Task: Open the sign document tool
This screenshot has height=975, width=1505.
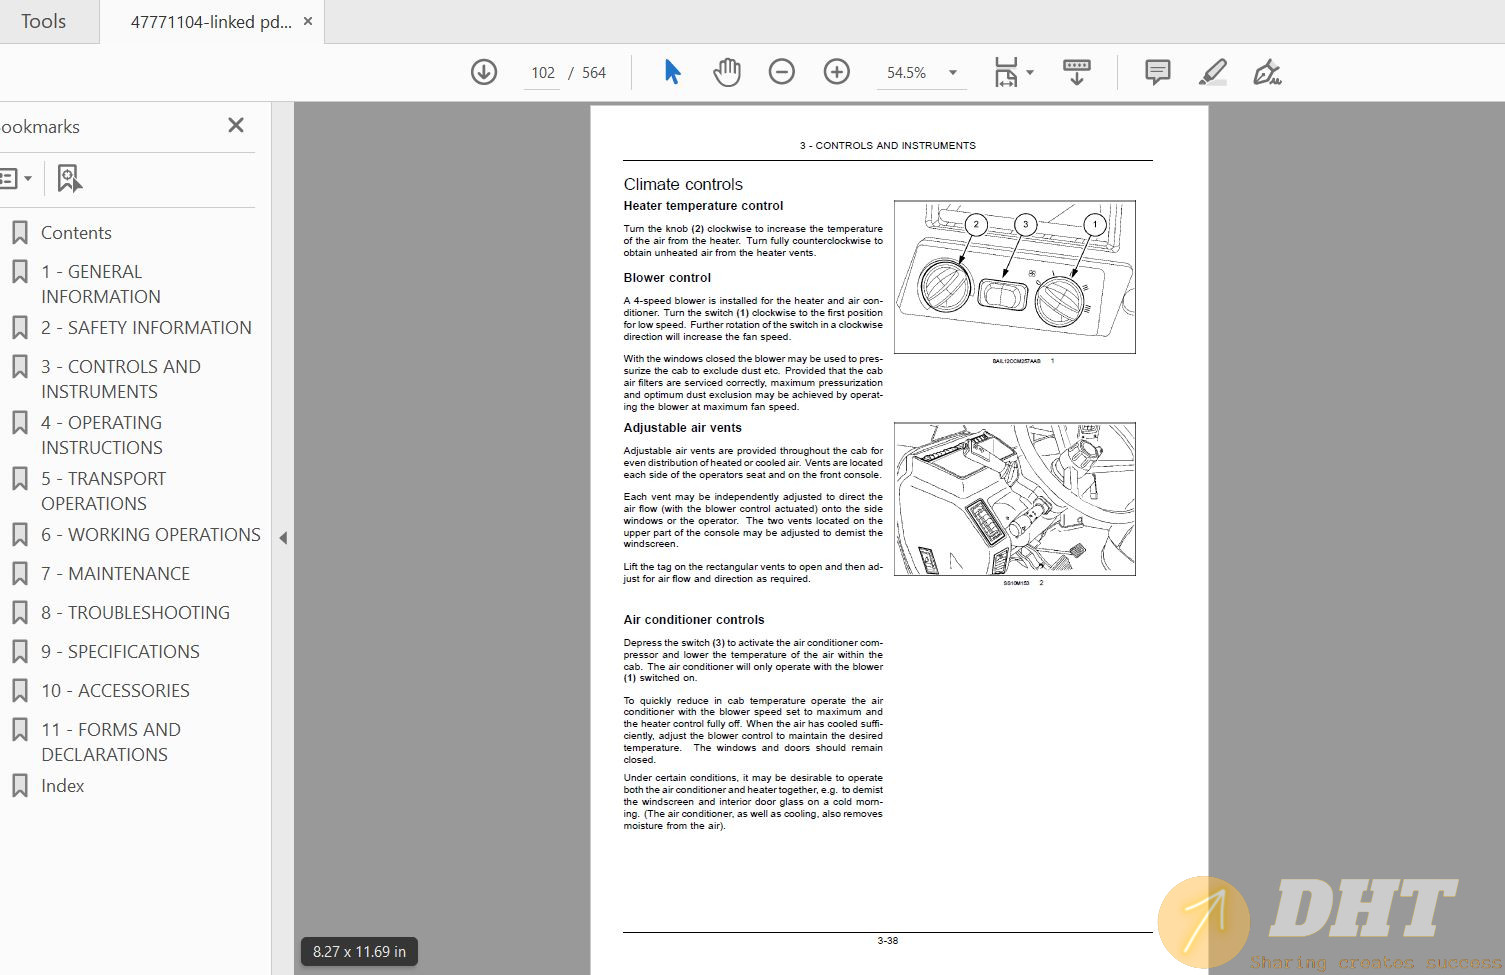Action: (x=1267, y=72)
